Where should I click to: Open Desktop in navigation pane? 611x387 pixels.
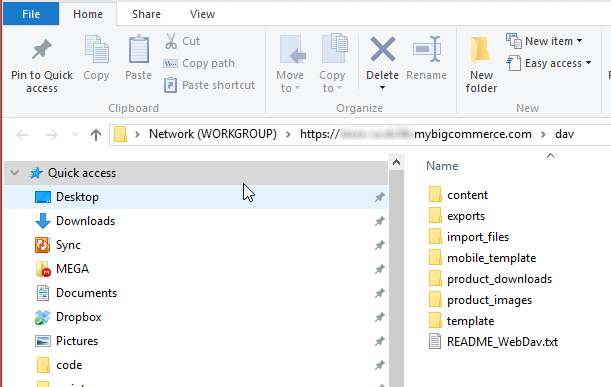pos(196,197)
